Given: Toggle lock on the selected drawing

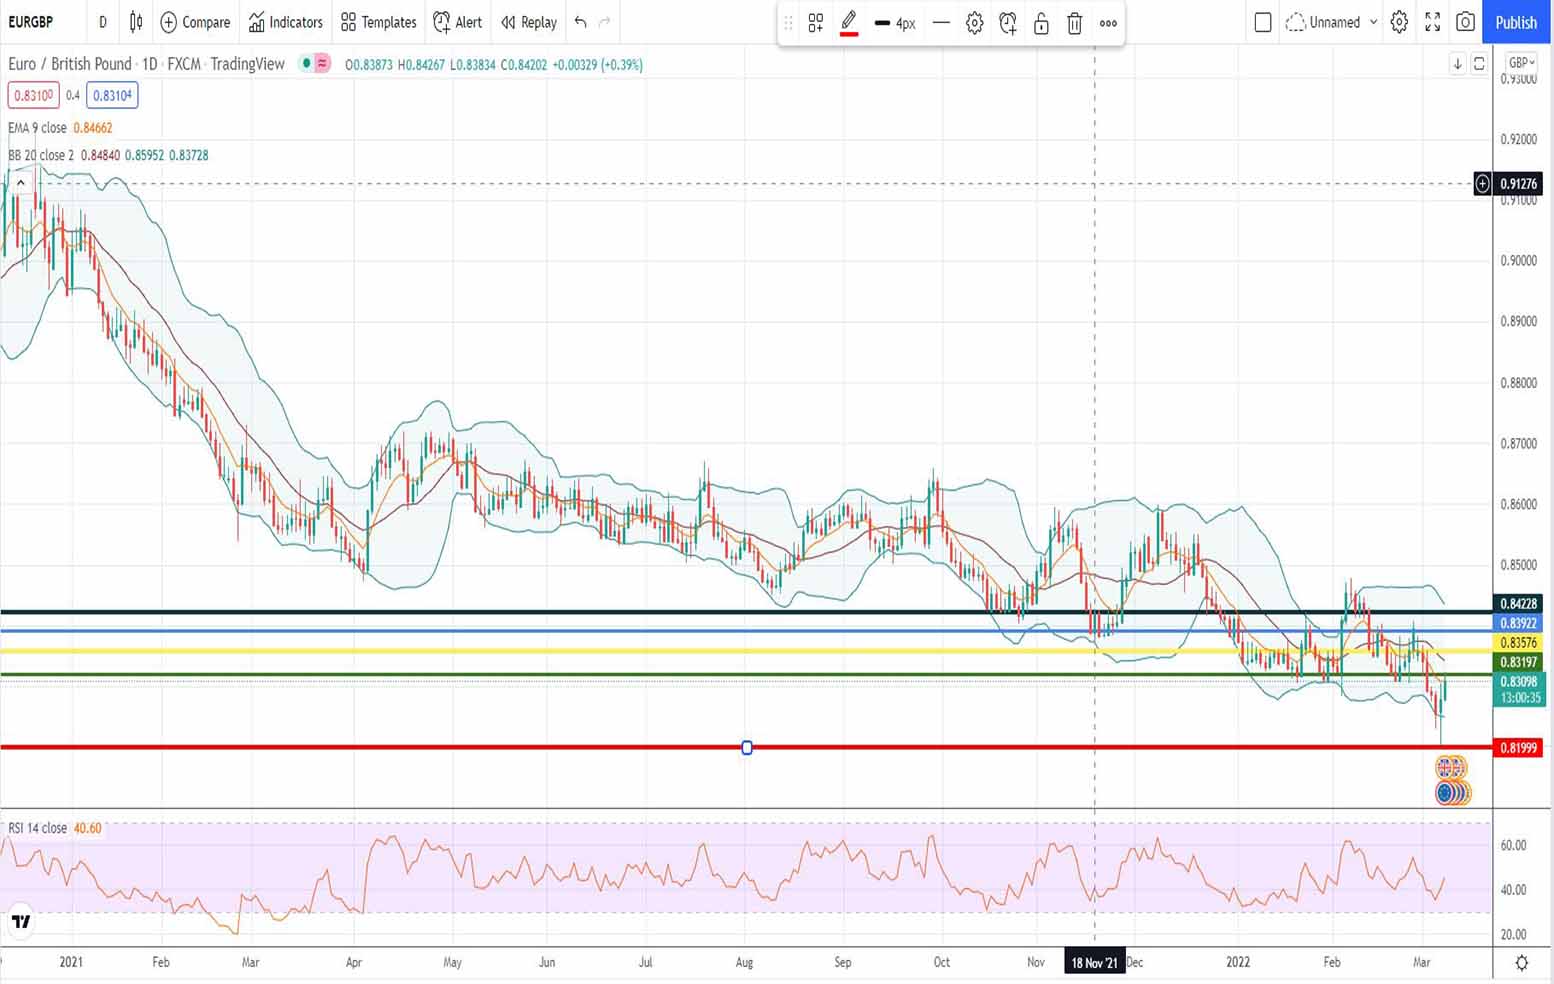Looking at the screenshot, I should click(1041, 23).
